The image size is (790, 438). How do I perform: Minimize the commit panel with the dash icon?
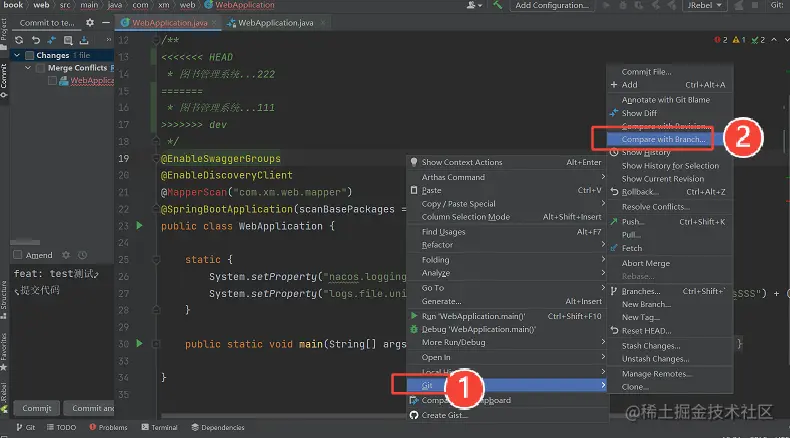(x=106, y=23)
